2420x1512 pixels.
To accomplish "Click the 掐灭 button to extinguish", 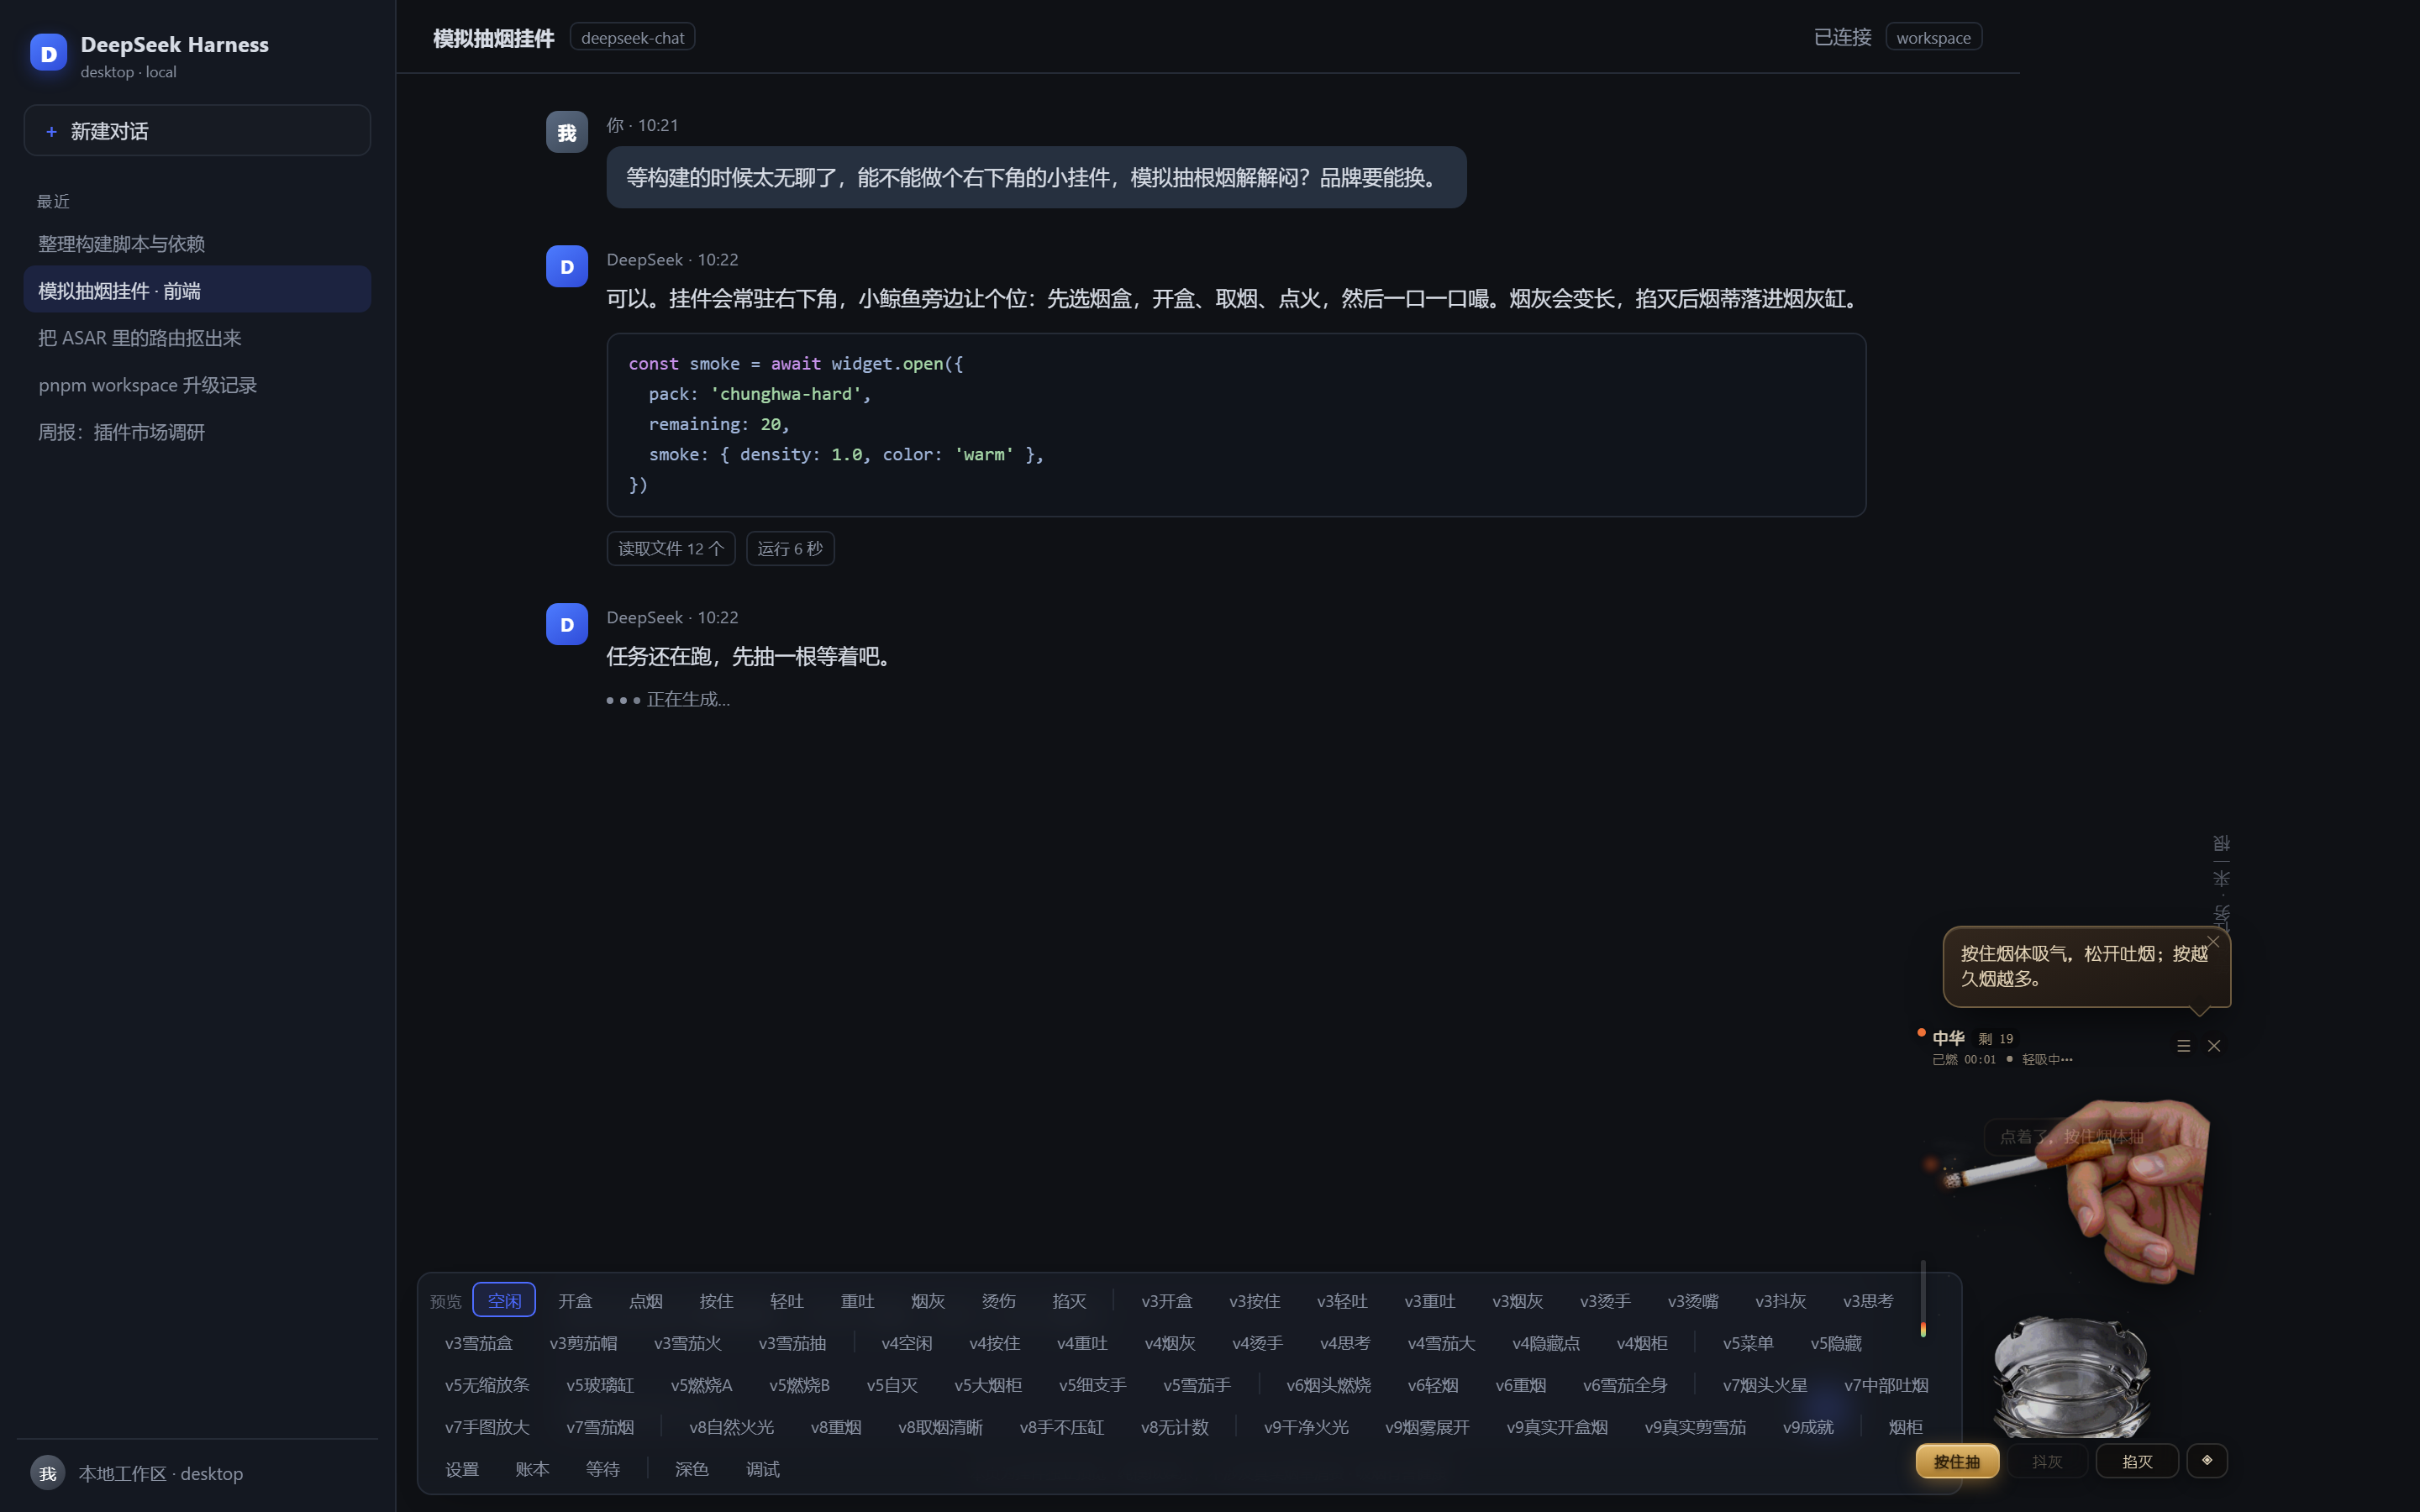I will pos(2137,1461).
